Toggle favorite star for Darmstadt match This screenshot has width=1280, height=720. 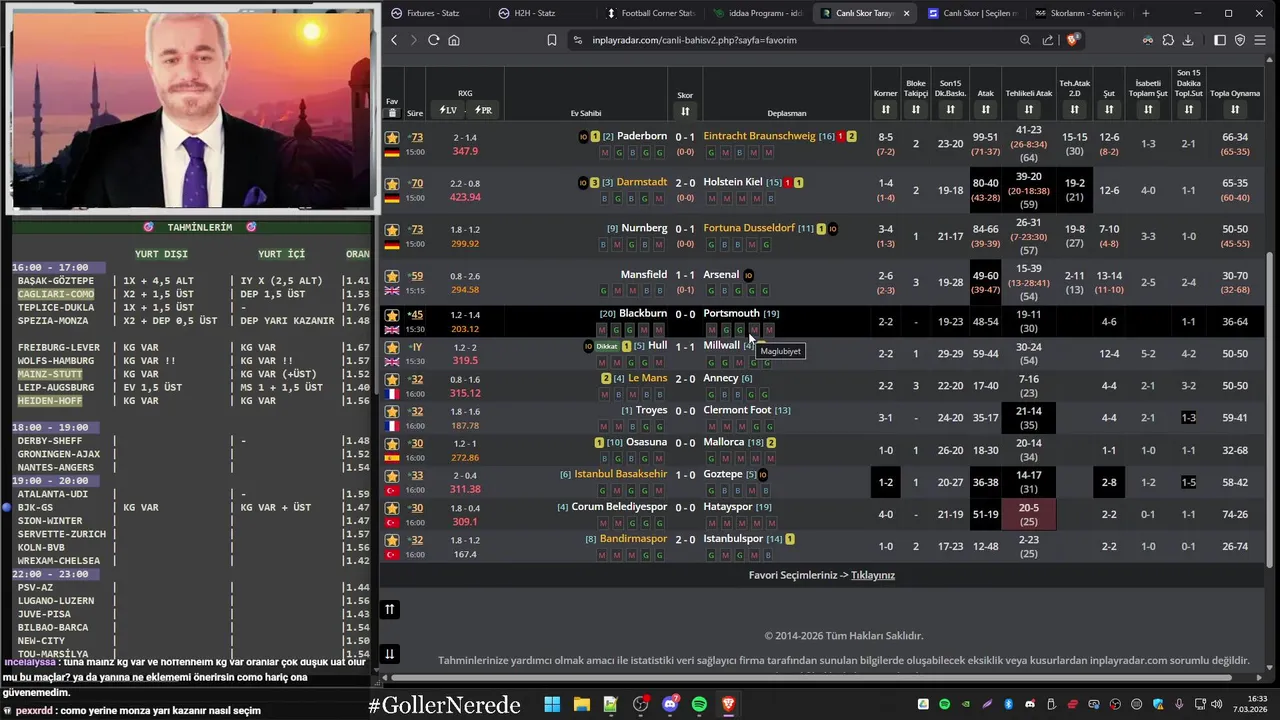pos(392,184)
